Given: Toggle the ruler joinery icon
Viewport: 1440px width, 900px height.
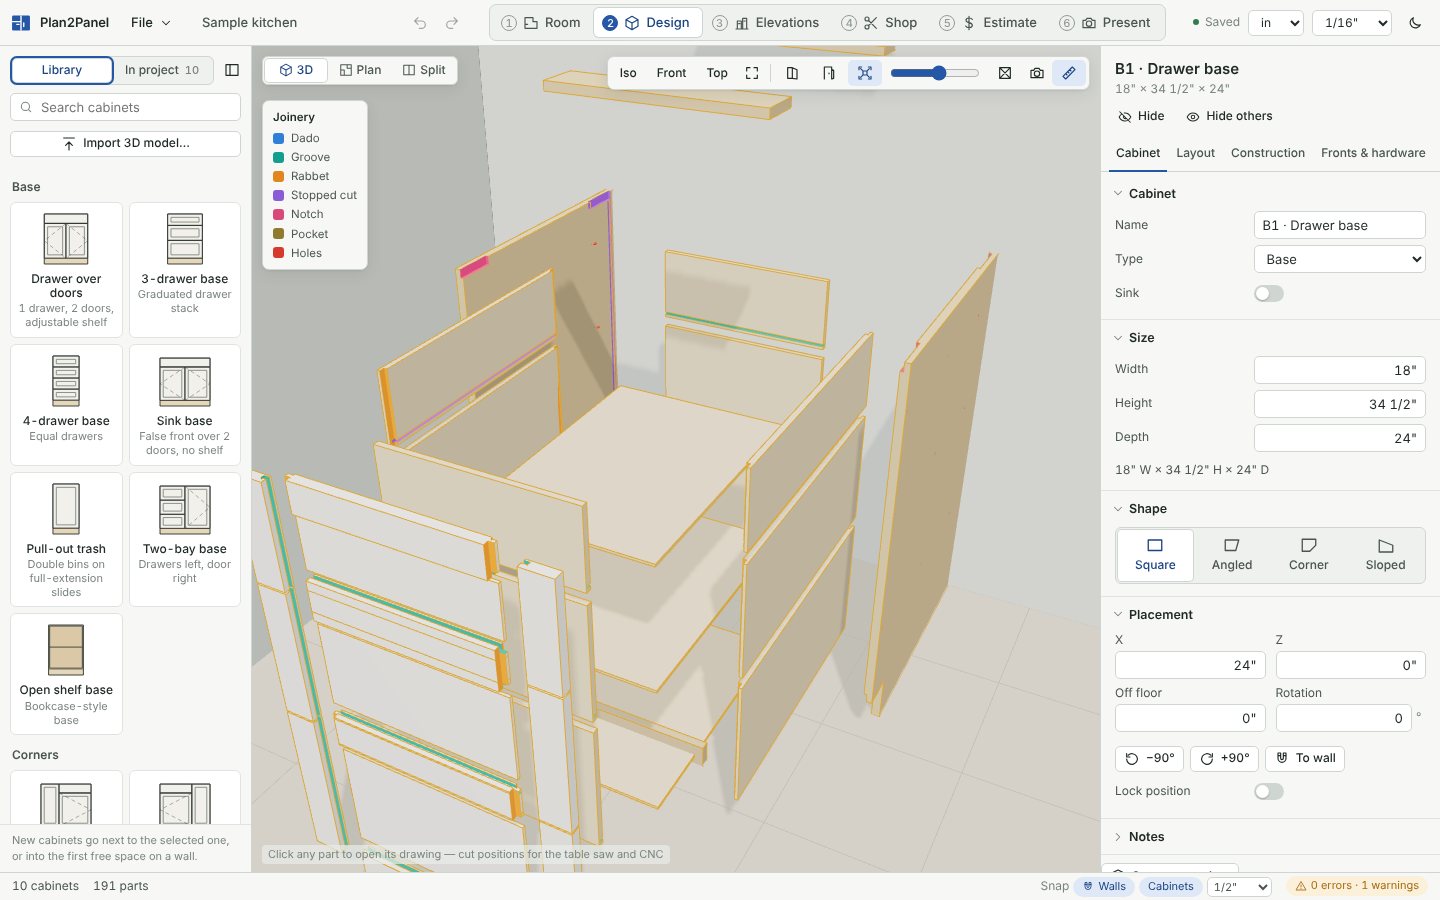Looking at the screenshot, I should point(1069,73).
